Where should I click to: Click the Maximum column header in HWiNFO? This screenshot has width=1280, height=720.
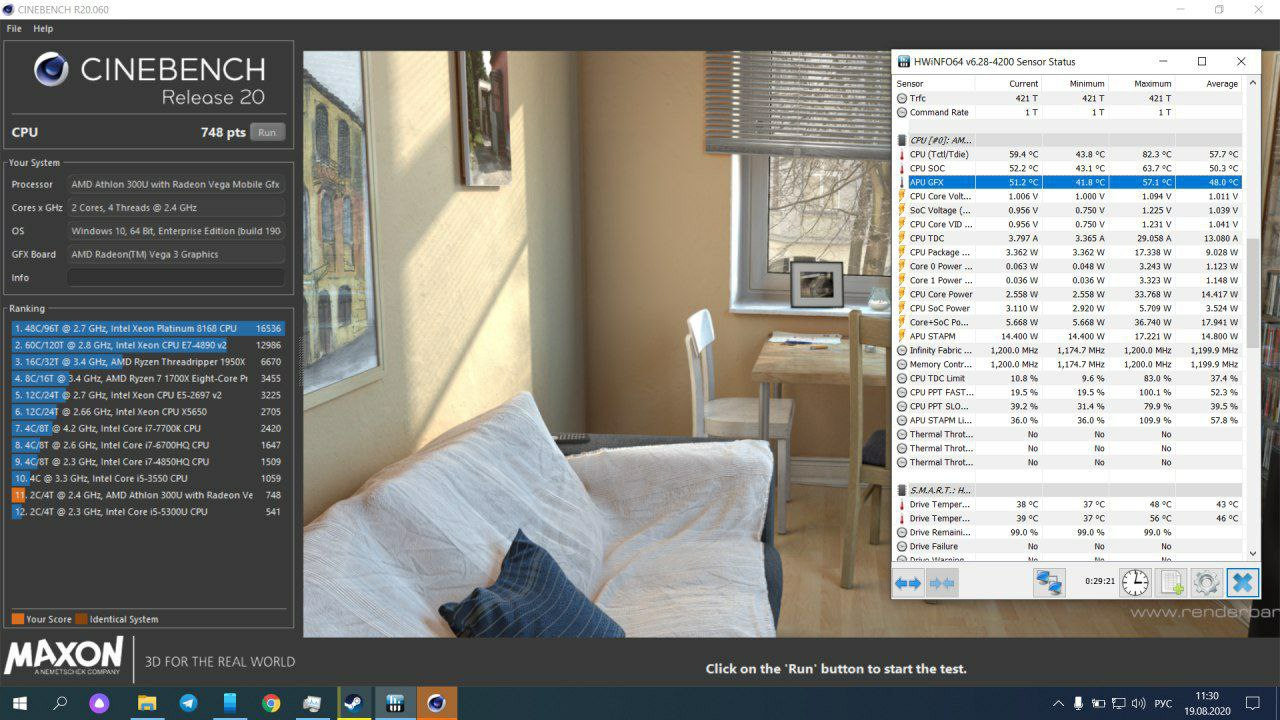pos(1141,84)
